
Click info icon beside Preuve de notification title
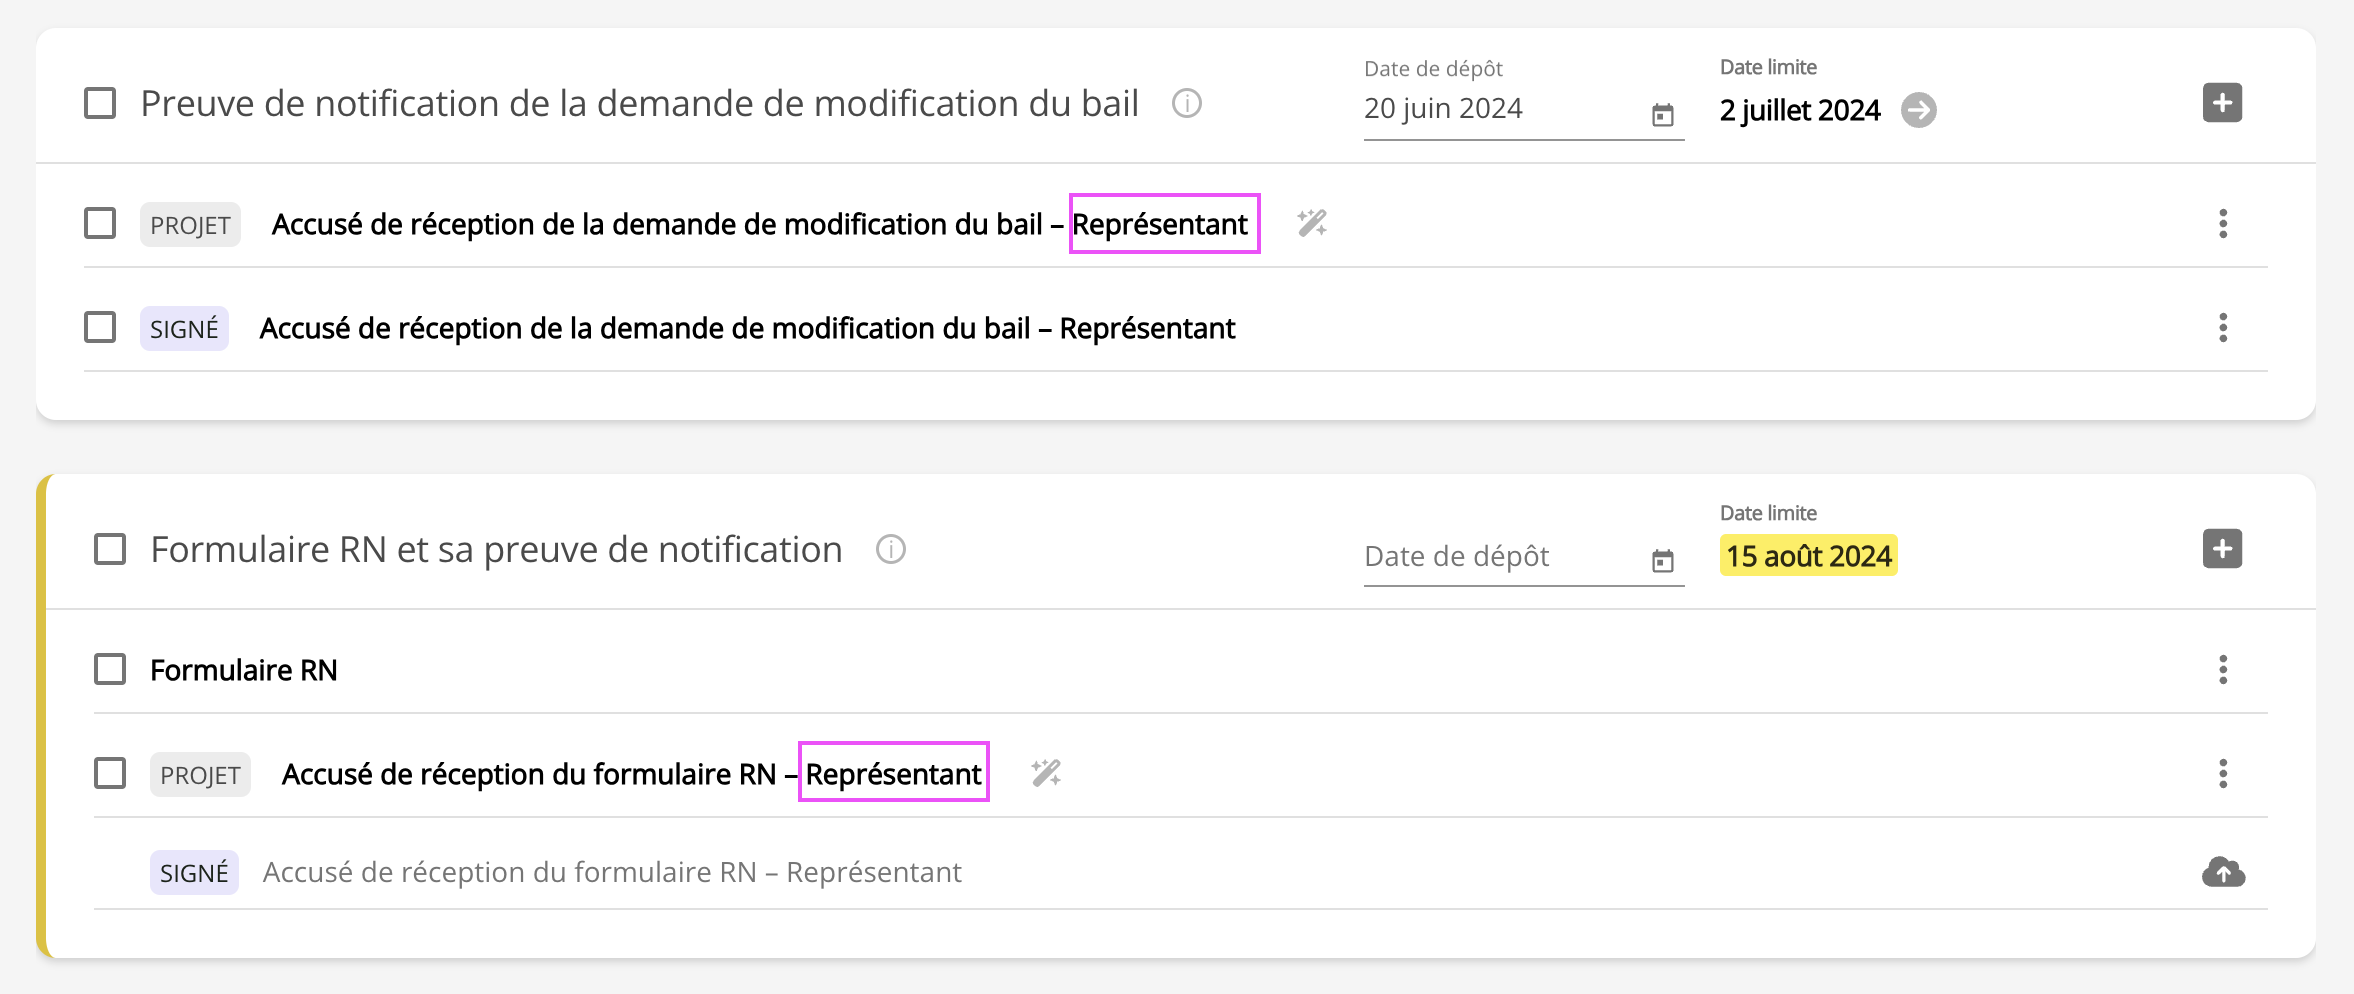1186,103
